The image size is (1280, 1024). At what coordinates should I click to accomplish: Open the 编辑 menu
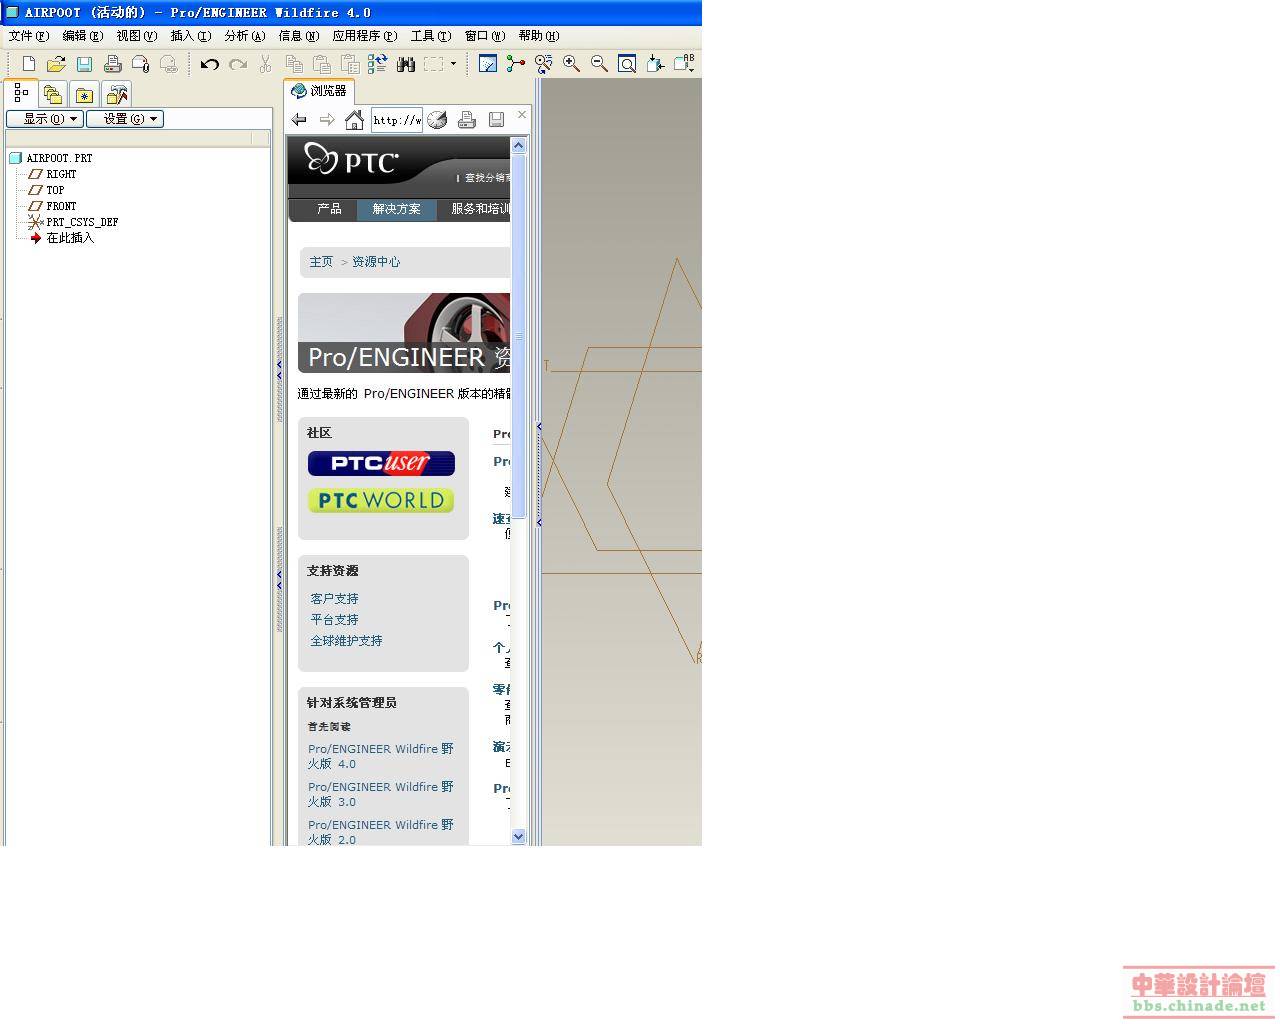(x=83, y=36)
